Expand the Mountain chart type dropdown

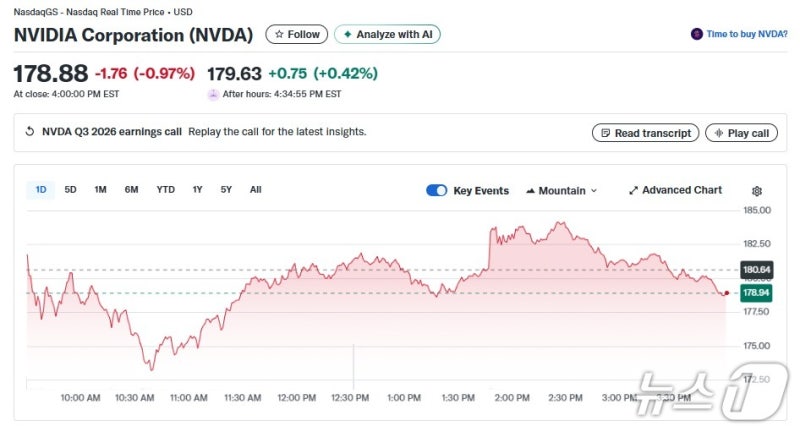coord(561,190)
